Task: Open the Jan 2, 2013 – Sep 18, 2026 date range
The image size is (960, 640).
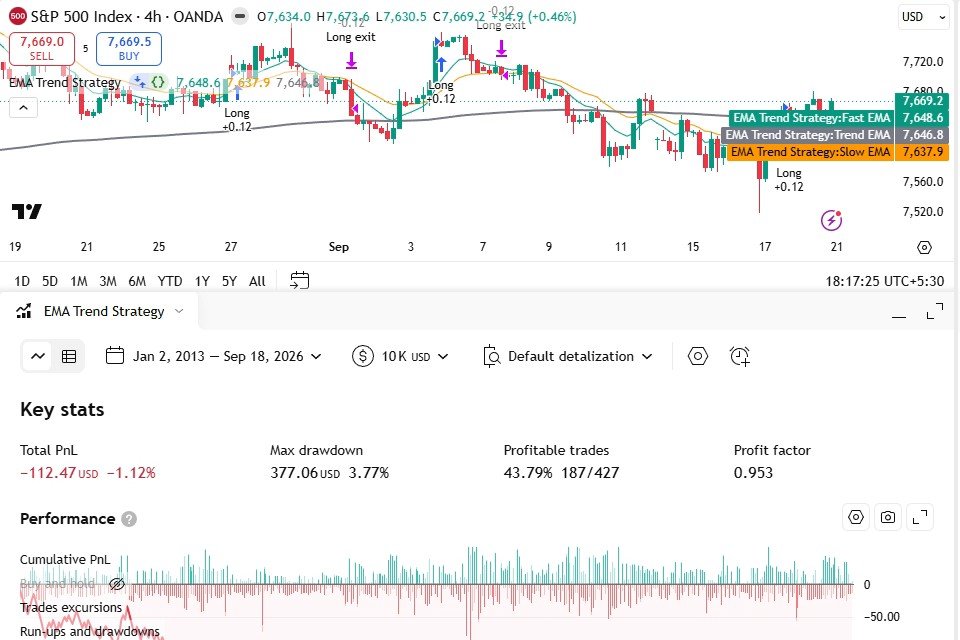Action: coord(213,356)
